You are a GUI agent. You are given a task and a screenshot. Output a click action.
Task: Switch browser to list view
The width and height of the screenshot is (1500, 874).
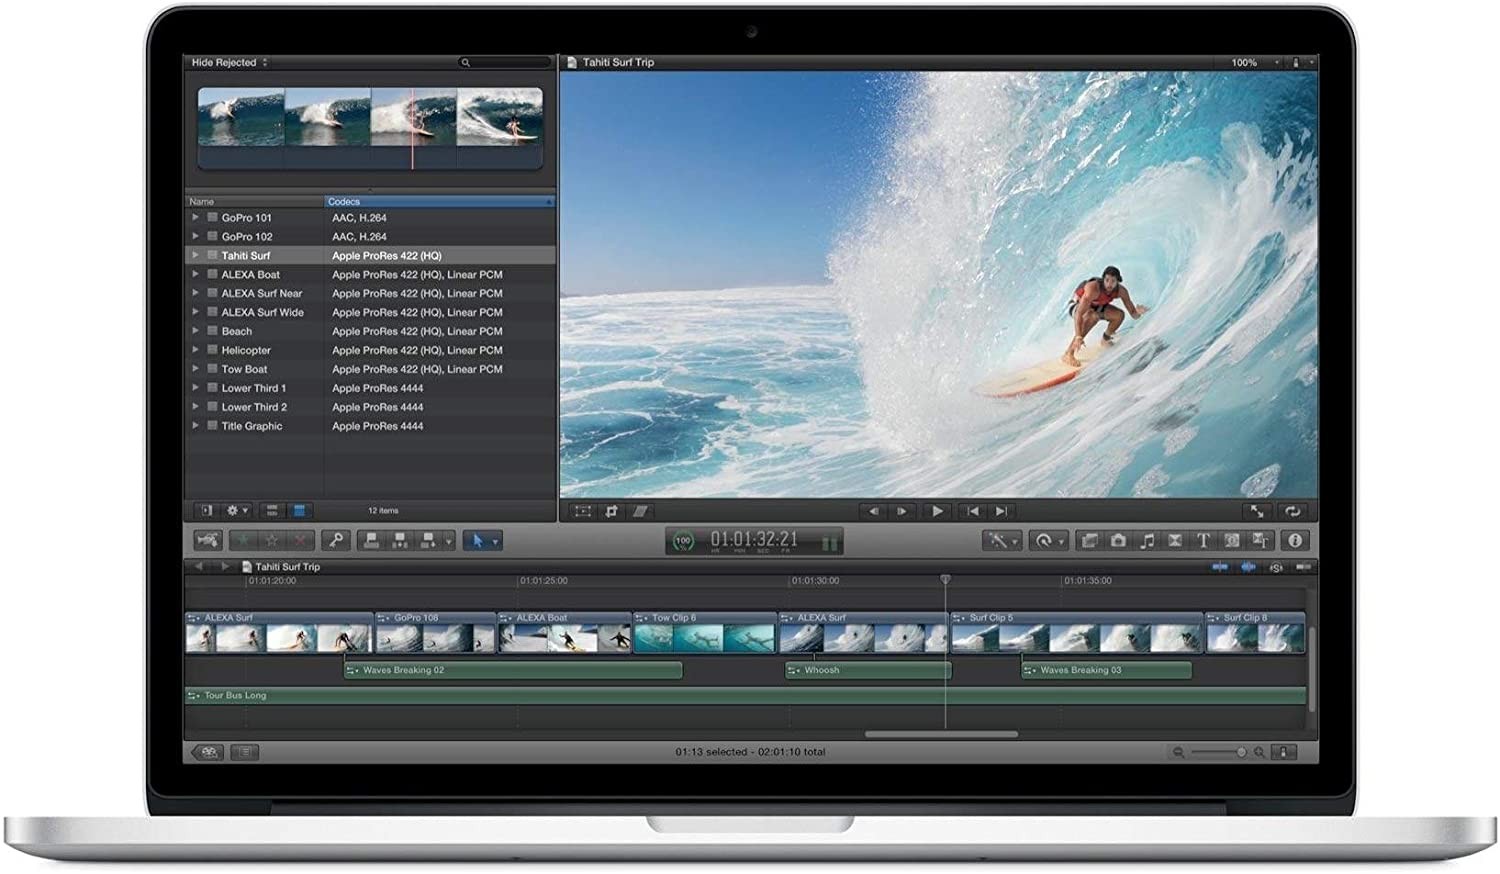(x=298, y=511)
